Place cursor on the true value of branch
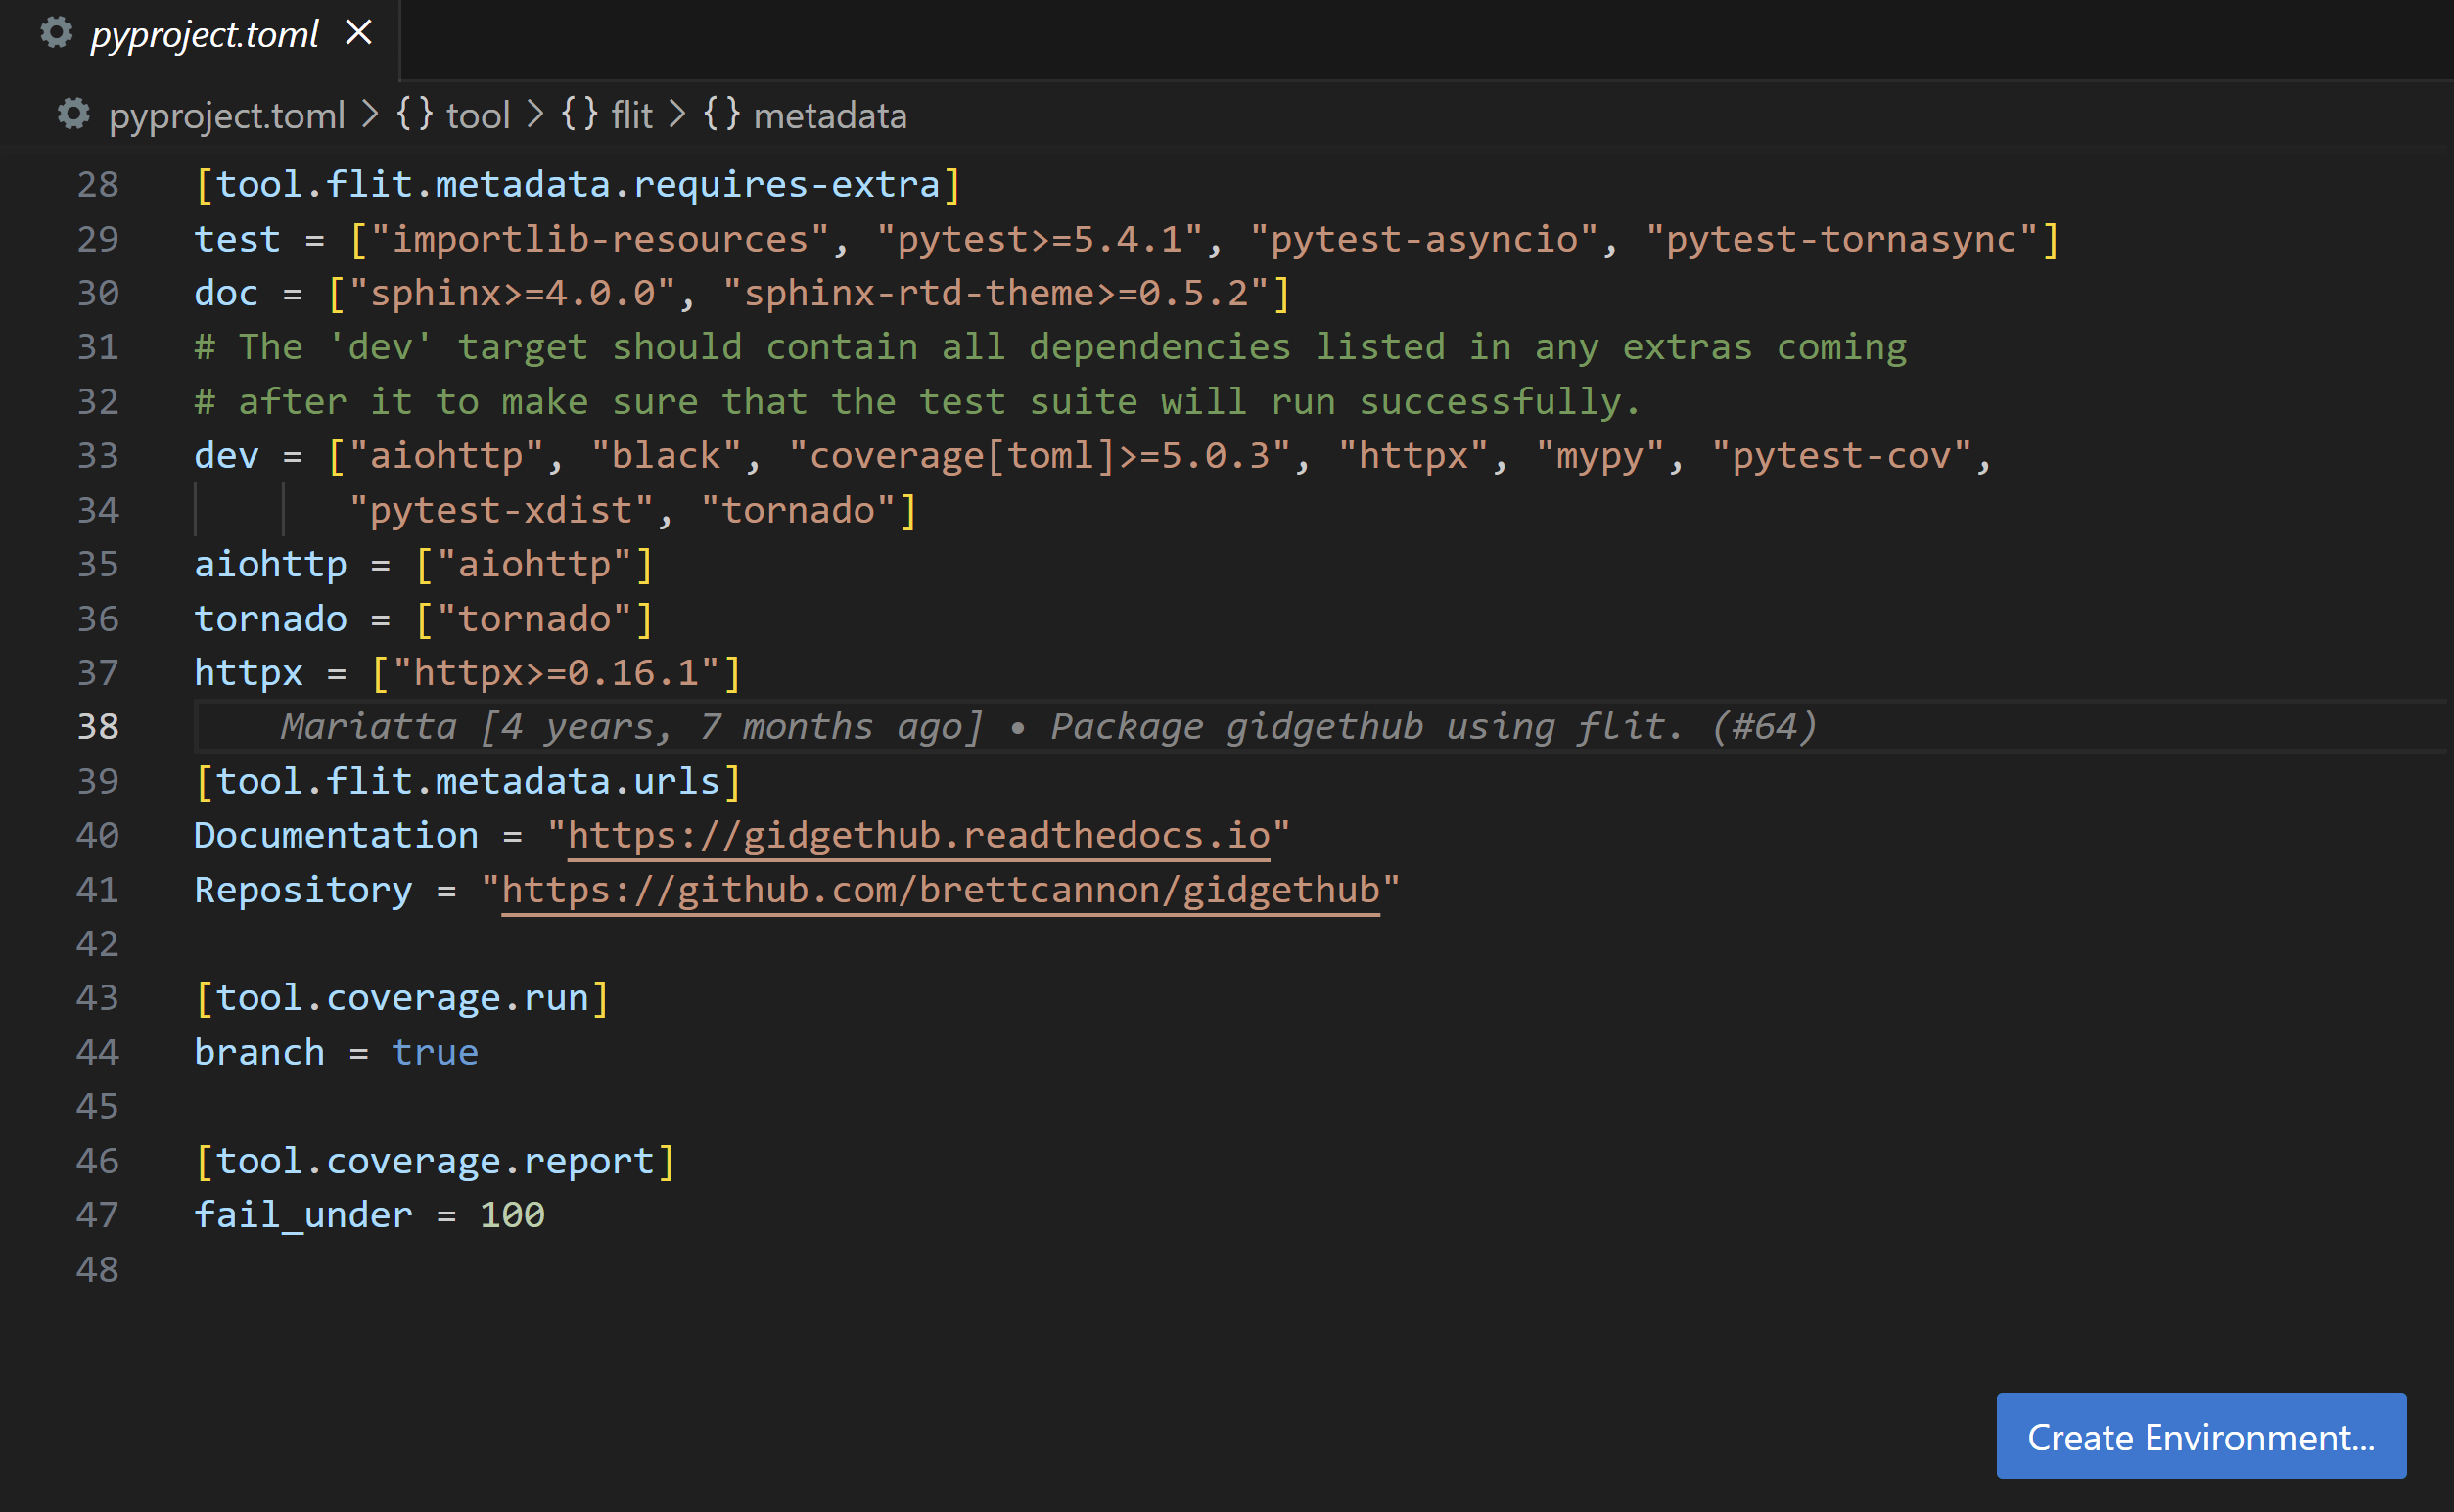This screenshot has height=1512, width=2454. point(434,1051)
